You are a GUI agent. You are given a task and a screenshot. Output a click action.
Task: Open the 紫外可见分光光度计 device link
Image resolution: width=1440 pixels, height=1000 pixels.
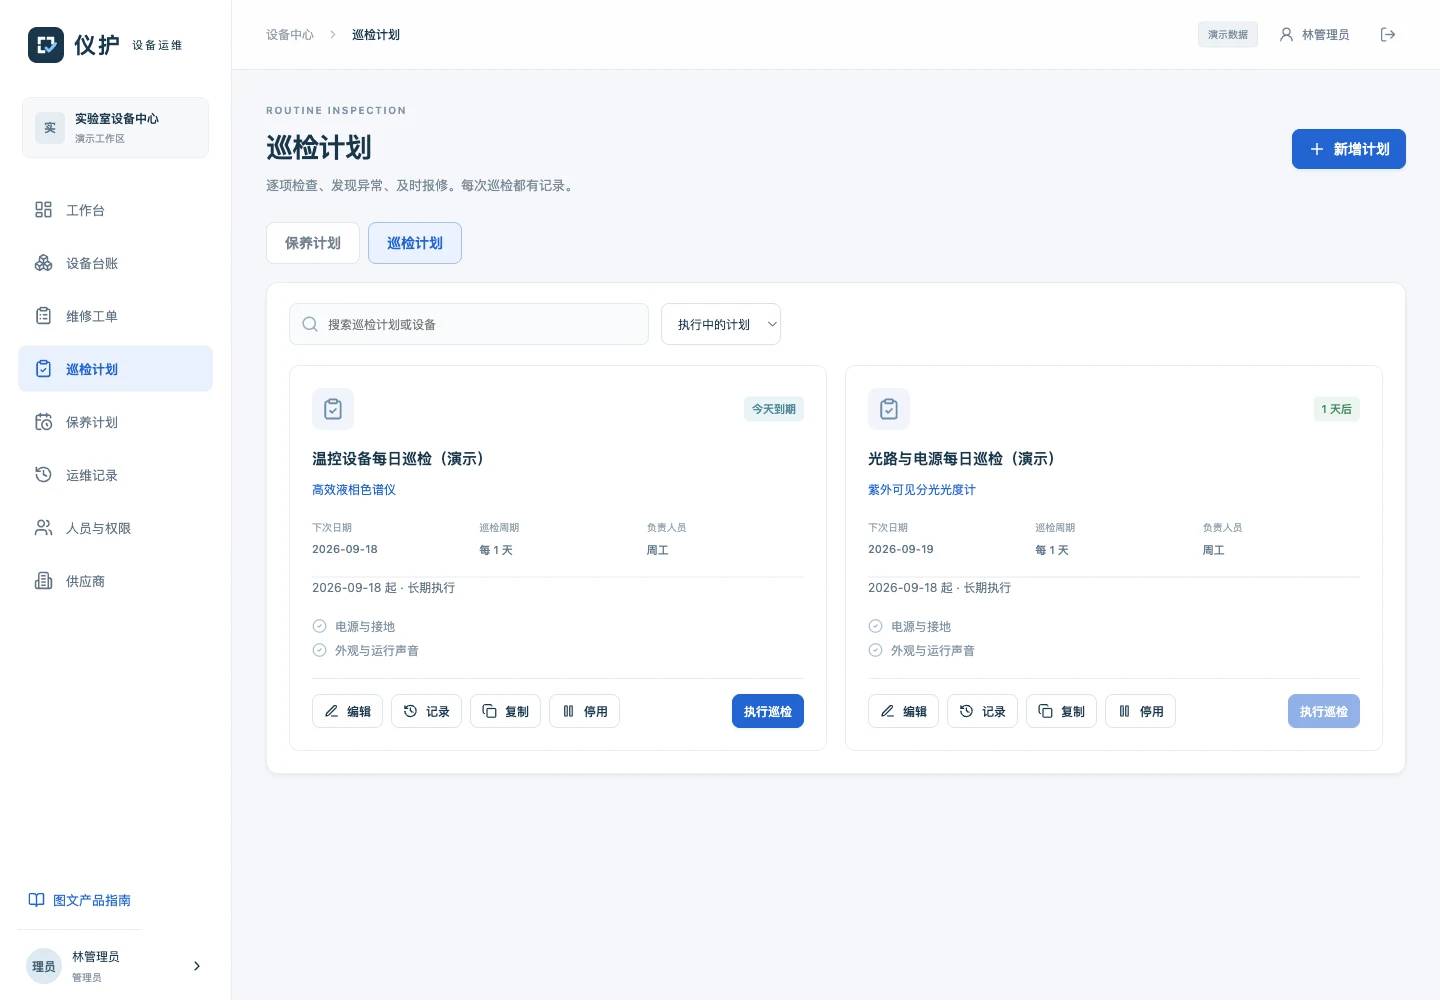922,490
